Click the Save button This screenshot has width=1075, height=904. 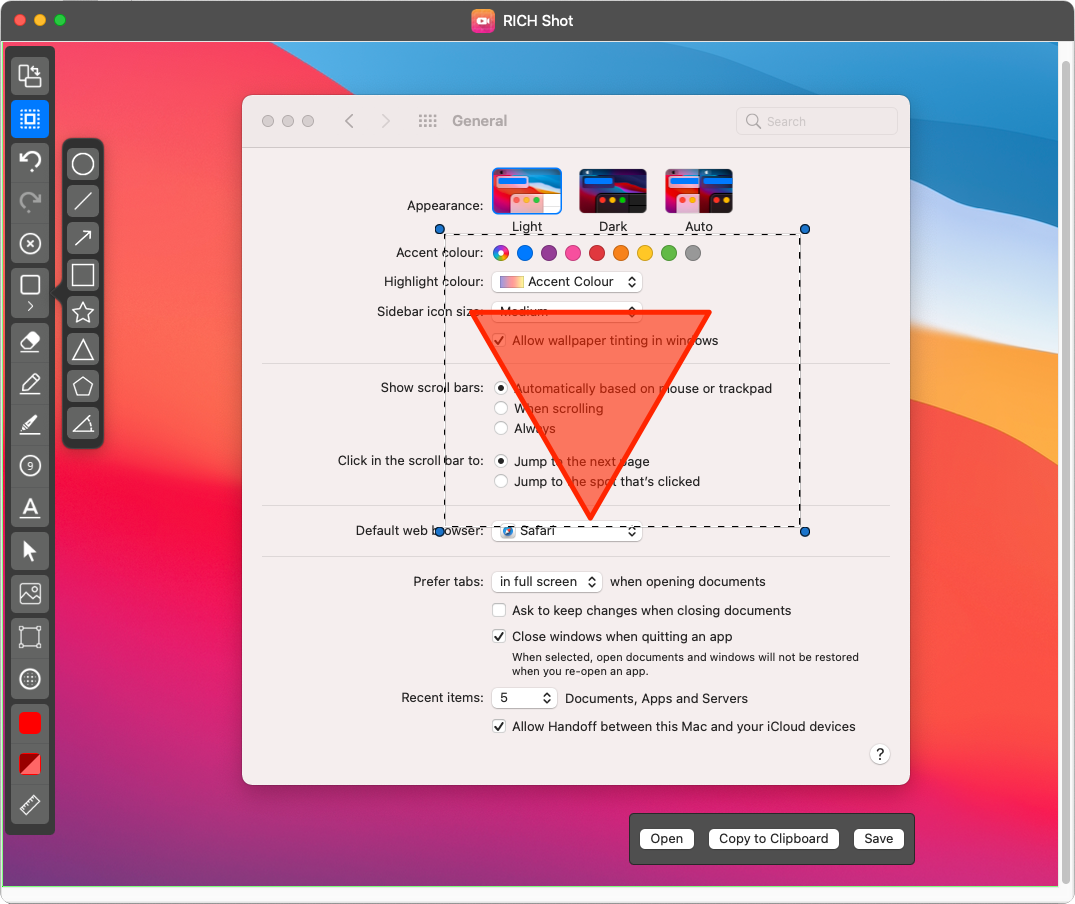[878, 839]
